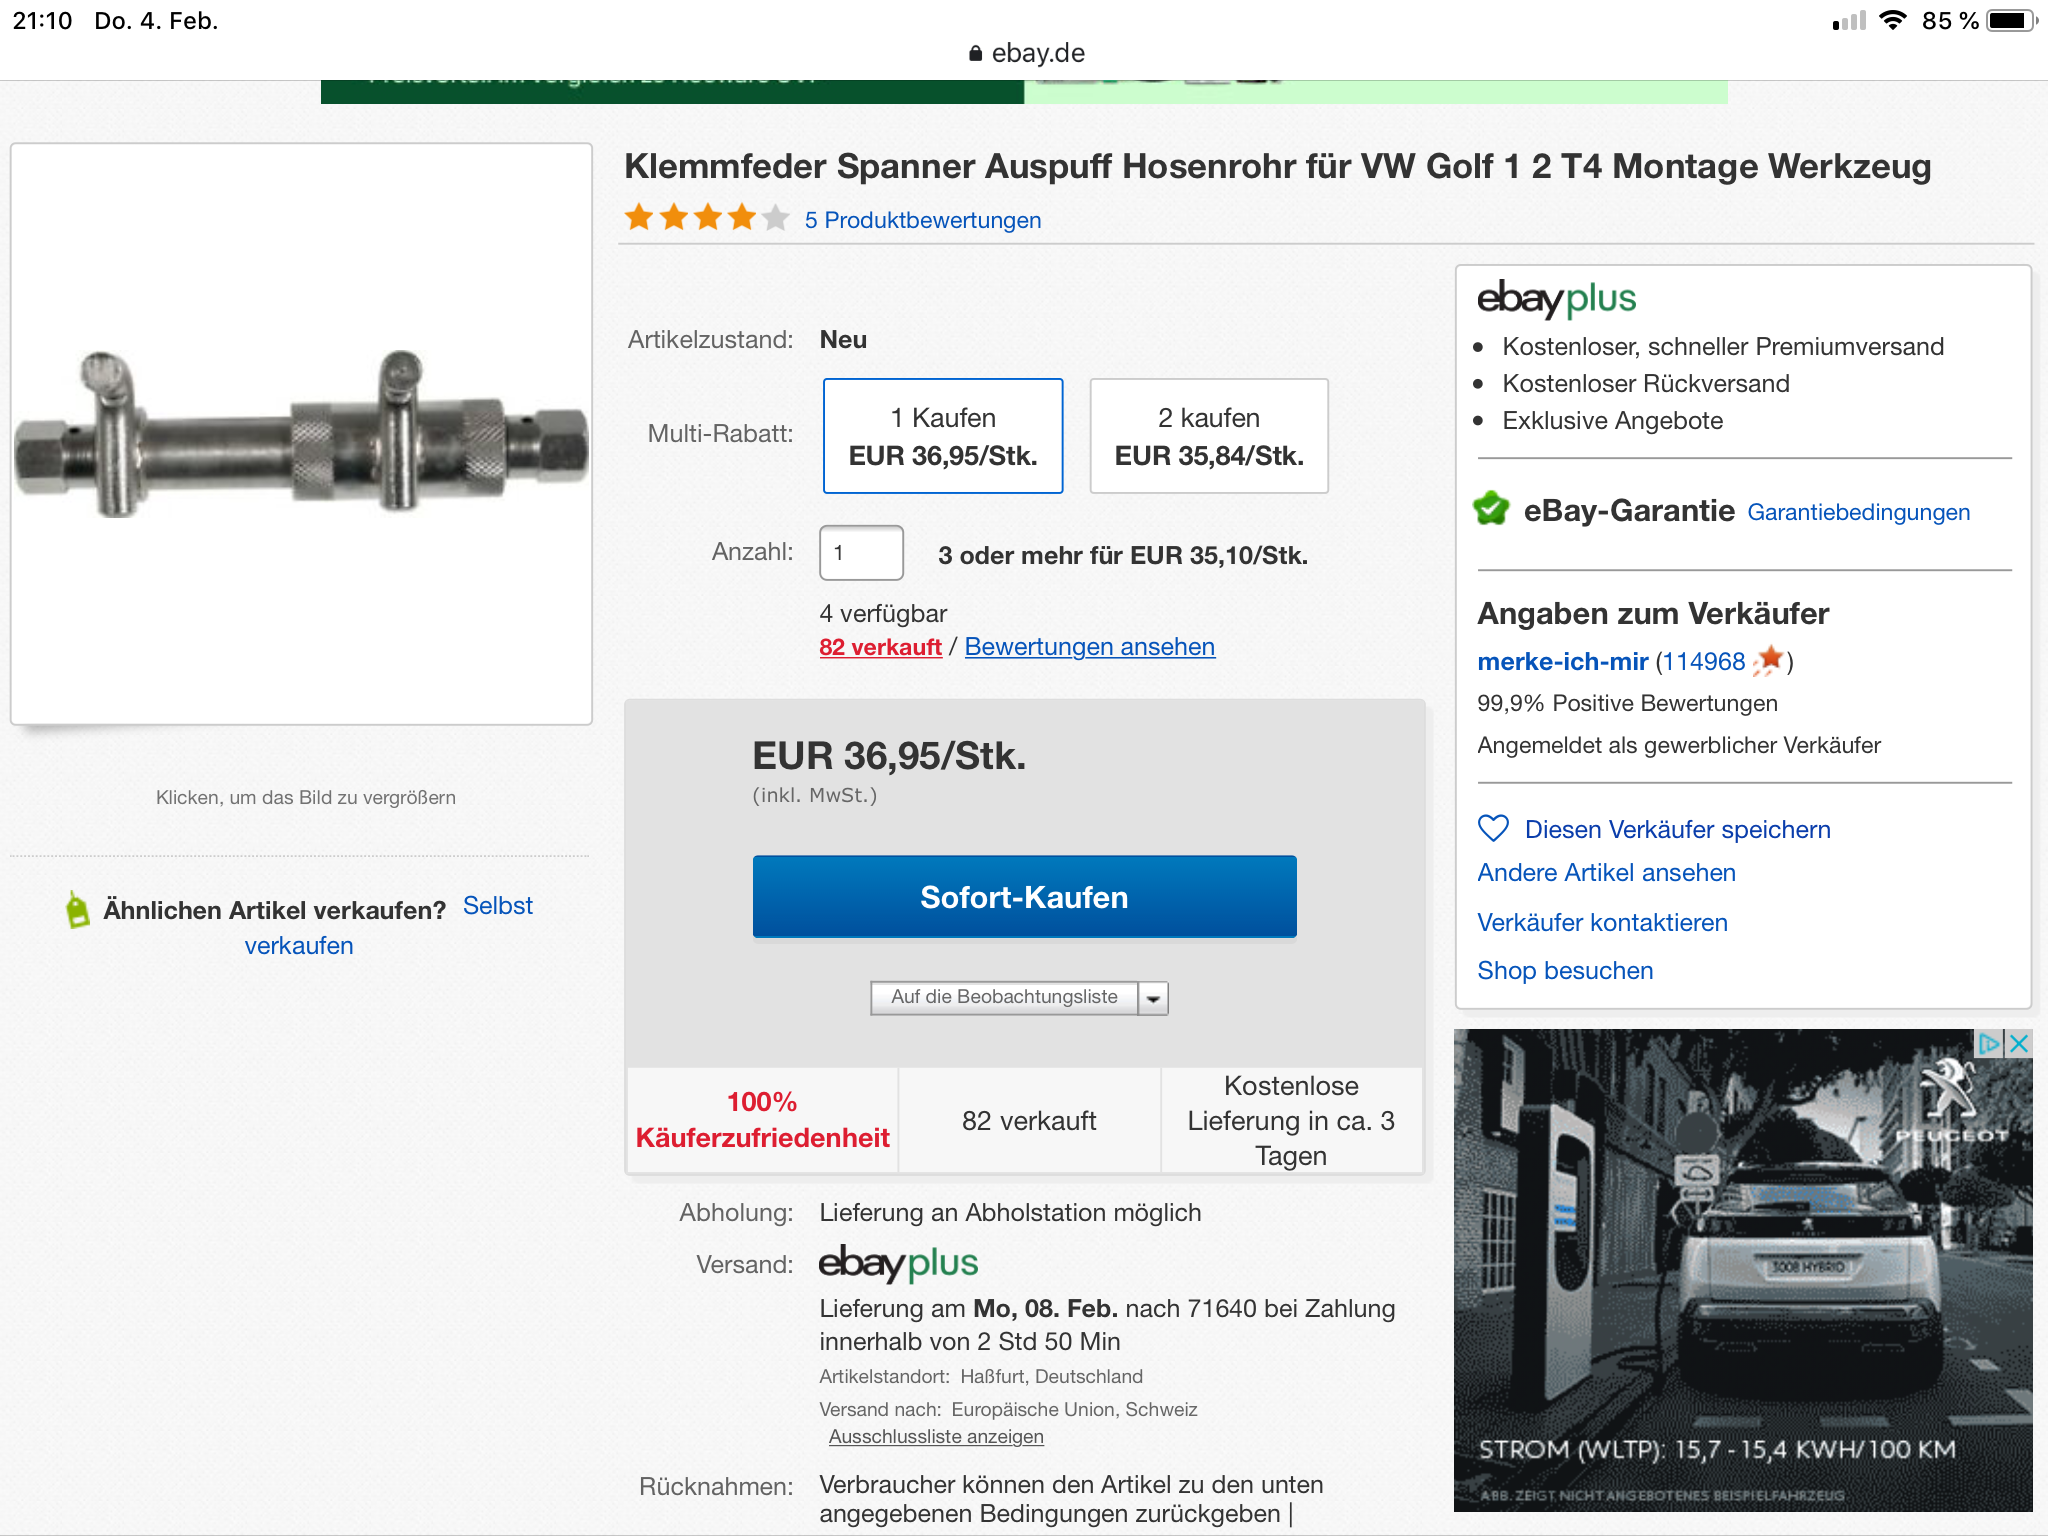The image size is (2048, 1536).
Task: Open the '82 verkauft' link
Action: (x=880, y=647)
